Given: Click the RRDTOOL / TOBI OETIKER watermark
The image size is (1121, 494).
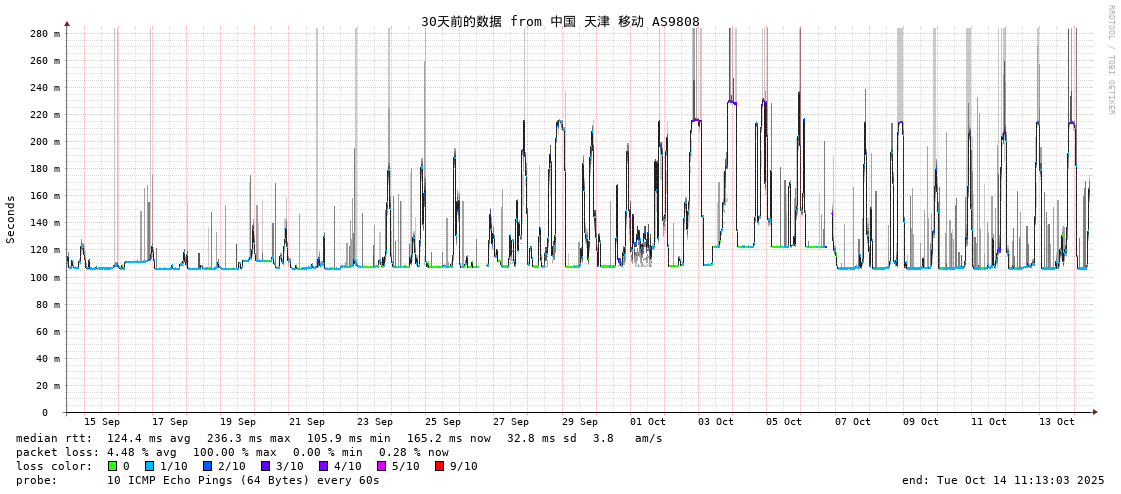Looking at the screenshot, I should point(1110,60).
